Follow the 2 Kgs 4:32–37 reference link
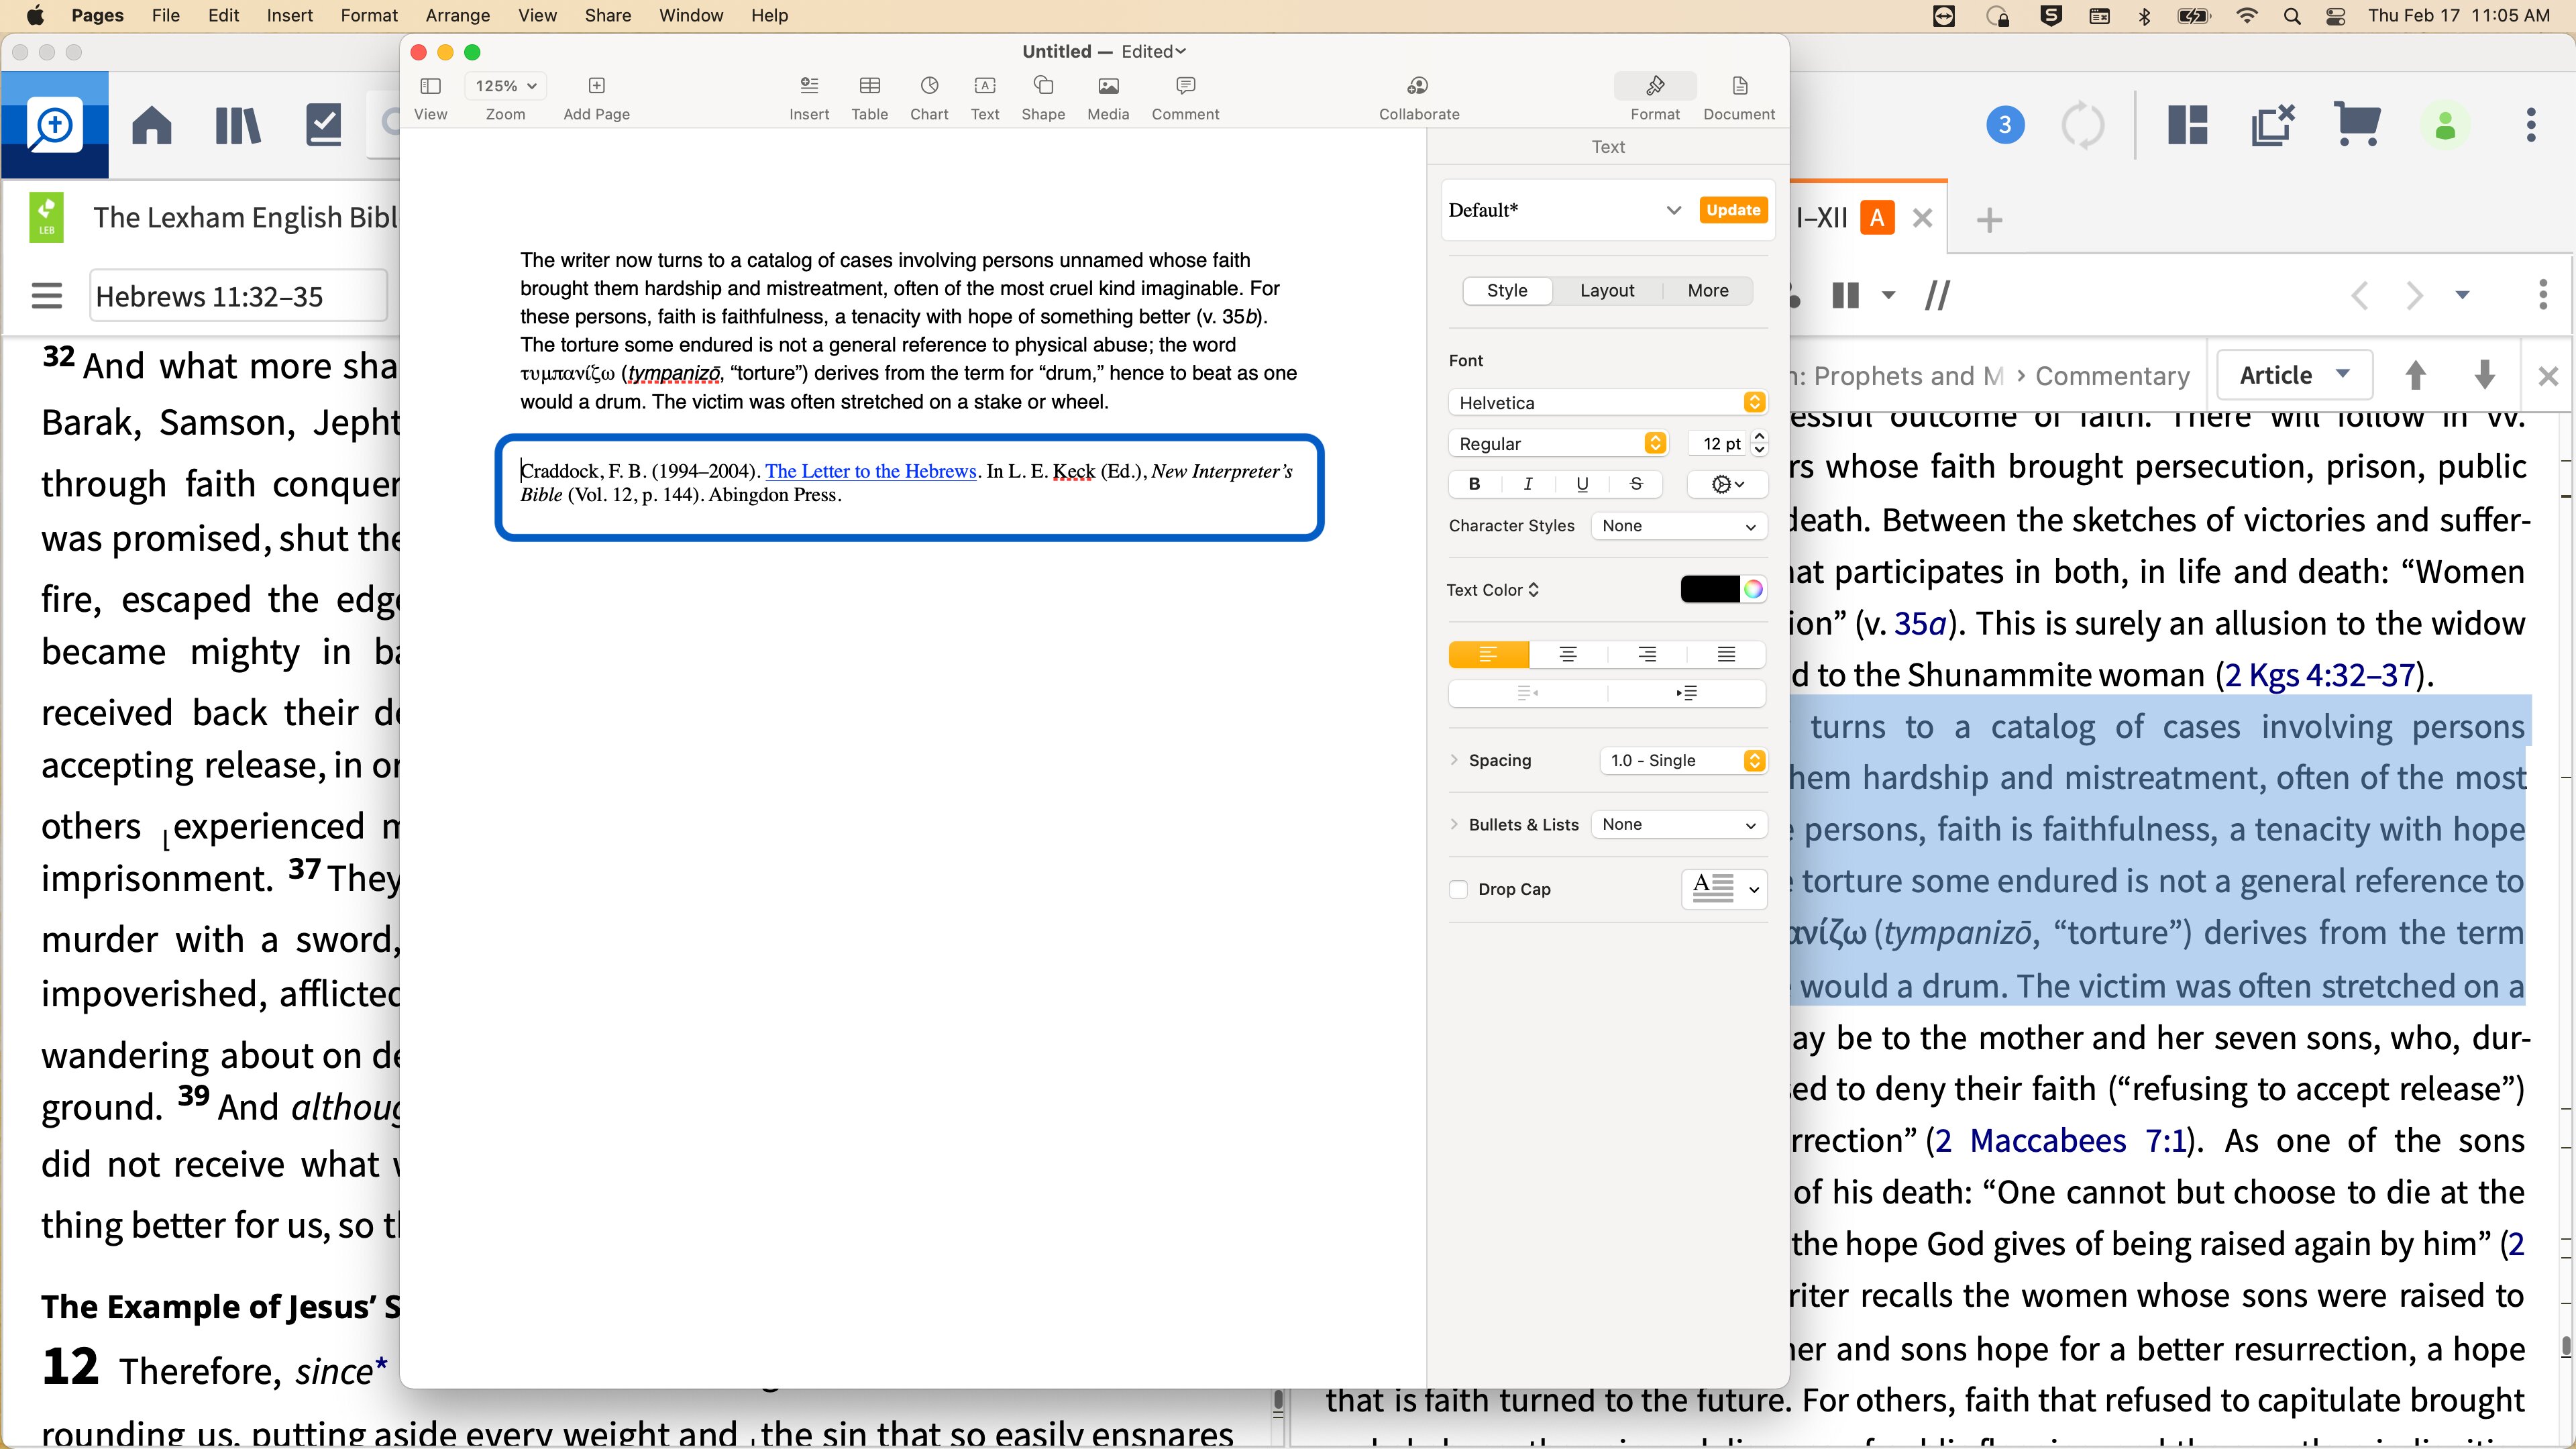 (2320, 675)
